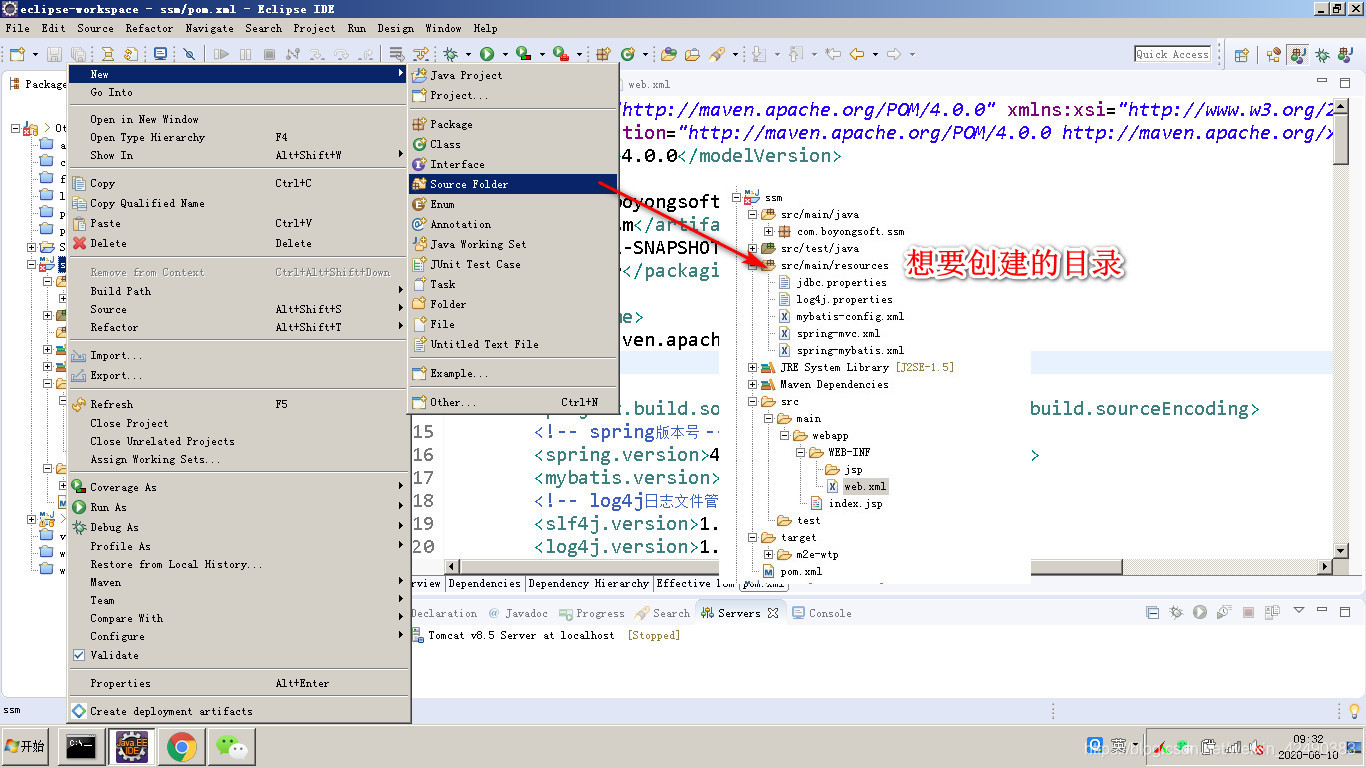Switch to the Dependency Hierarchy tab
This screenshot has height=768, width=1366.
[x=588, y=583]
